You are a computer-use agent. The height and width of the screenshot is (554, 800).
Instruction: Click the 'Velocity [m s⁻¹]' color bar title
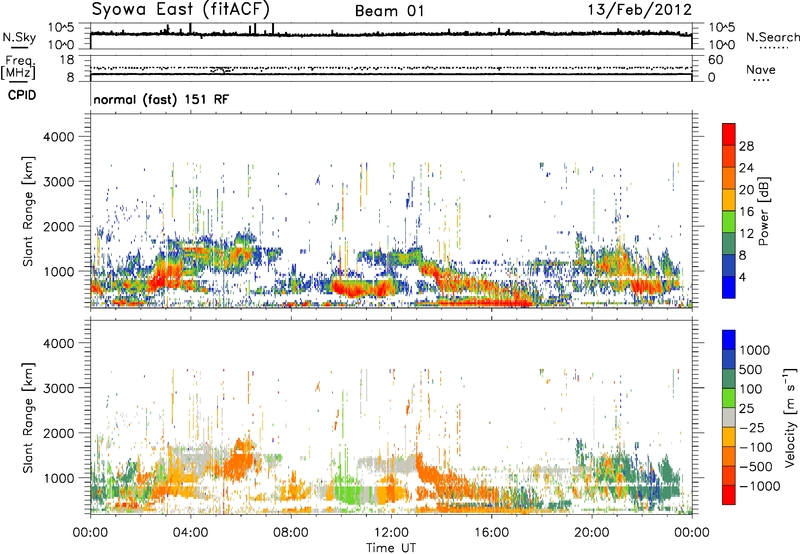coord(790,417)
